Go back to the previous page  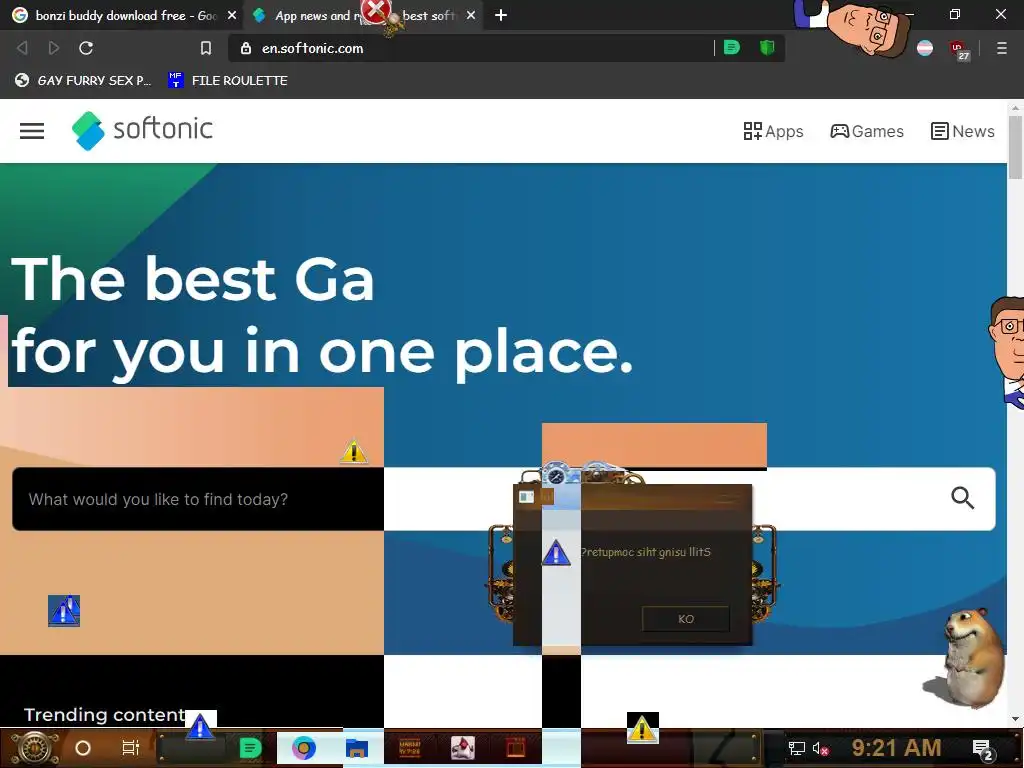(22, 48)
